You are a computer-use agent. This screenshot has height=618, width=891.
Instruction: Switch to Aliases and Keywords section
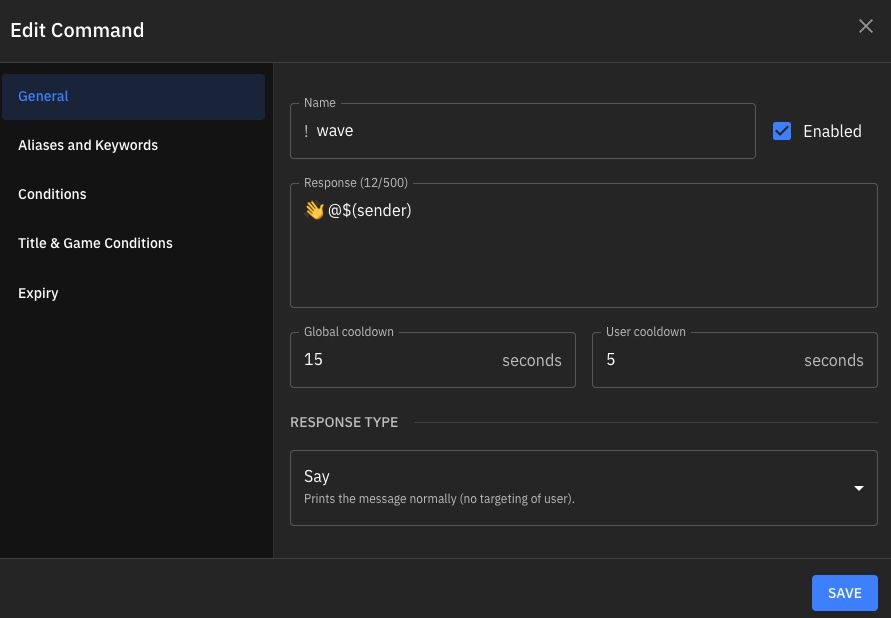point(88,146)
